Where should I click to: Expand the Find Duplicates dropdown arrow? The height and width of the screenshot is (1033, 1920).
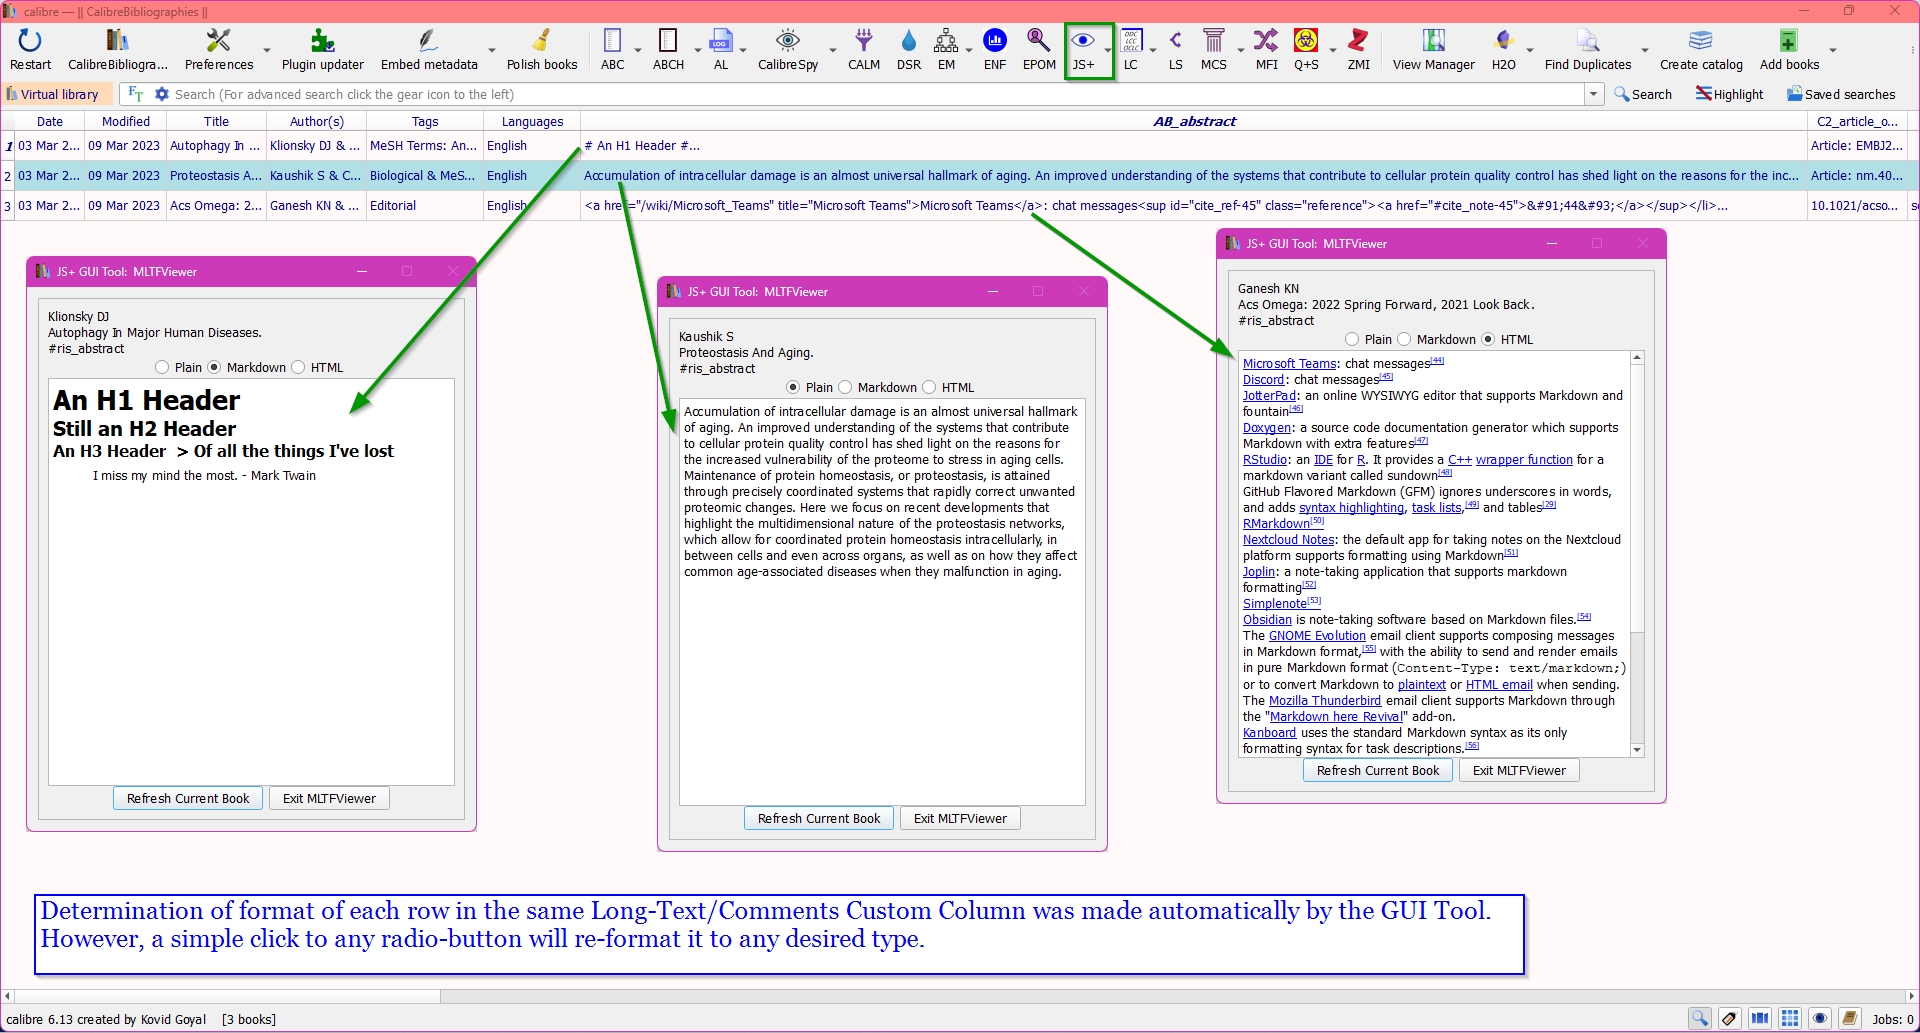(1645, 50)
